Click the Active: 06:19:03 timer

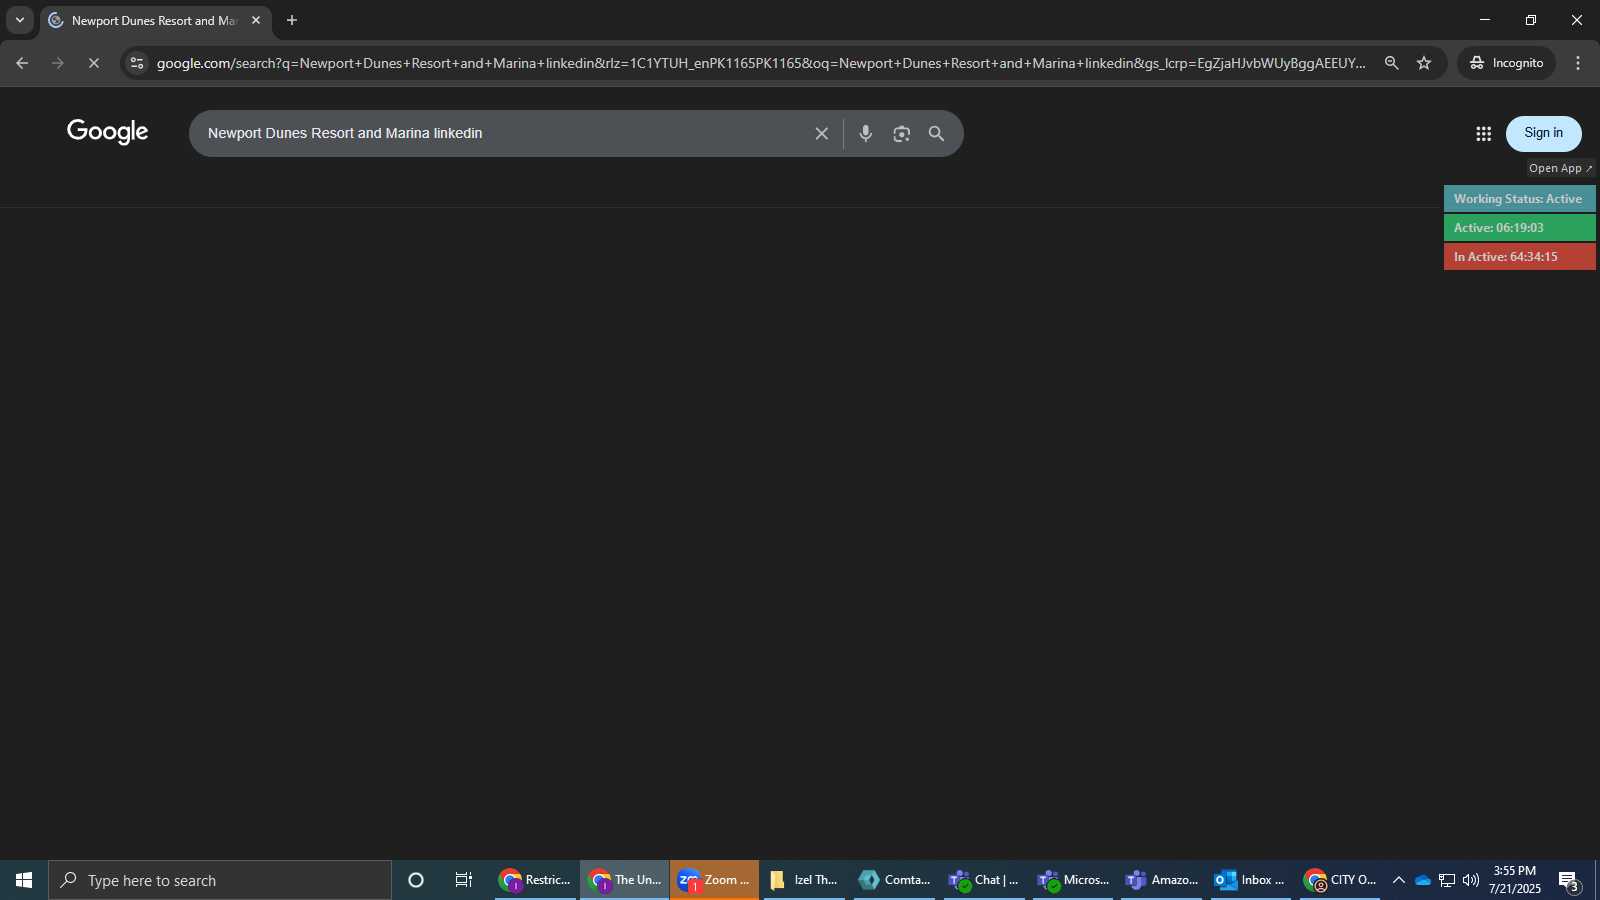pos(1519,228)
